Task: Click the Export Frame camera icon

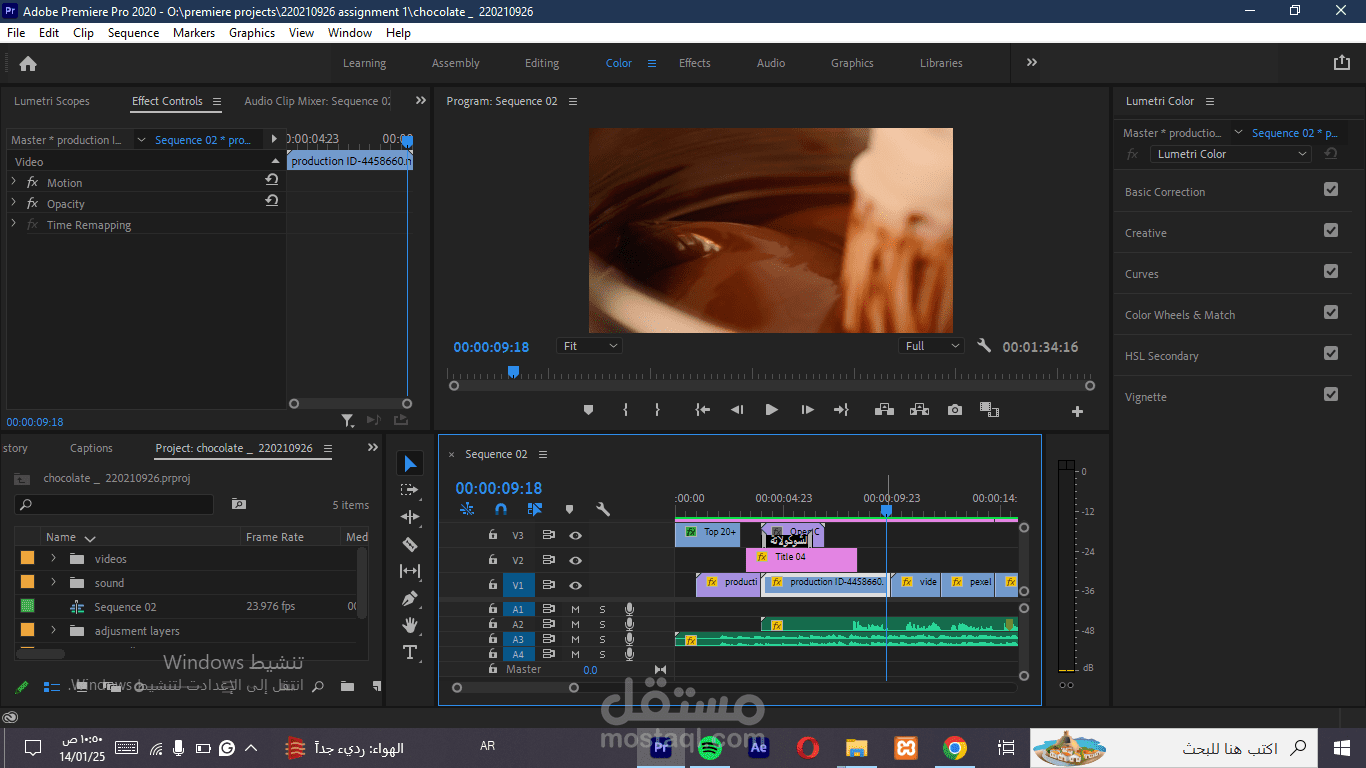Action: [x=955, y=410]
